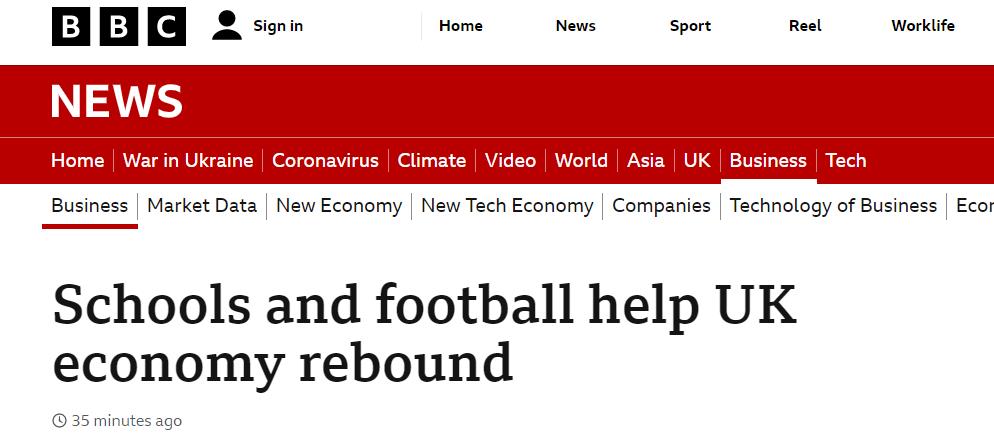Select New Tech Economy sub-section
The height and width of the screenshot is (447, 994).
507,205
